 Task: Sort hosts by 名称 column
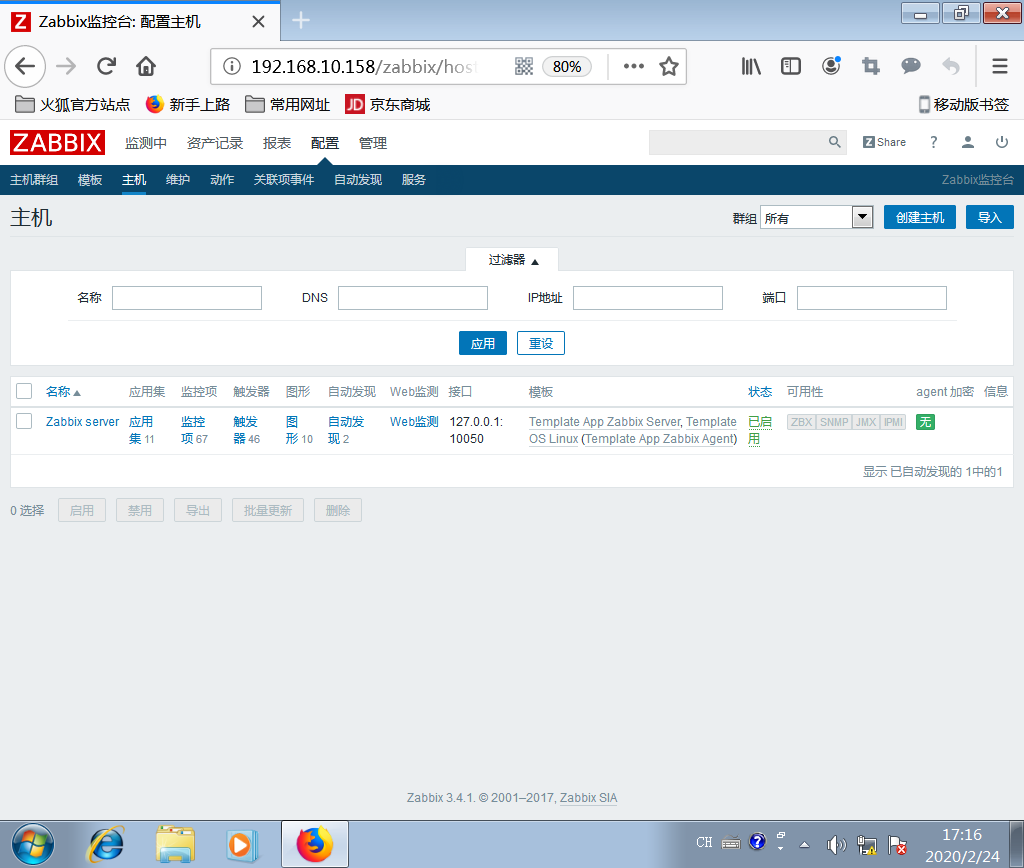point(63,392)
